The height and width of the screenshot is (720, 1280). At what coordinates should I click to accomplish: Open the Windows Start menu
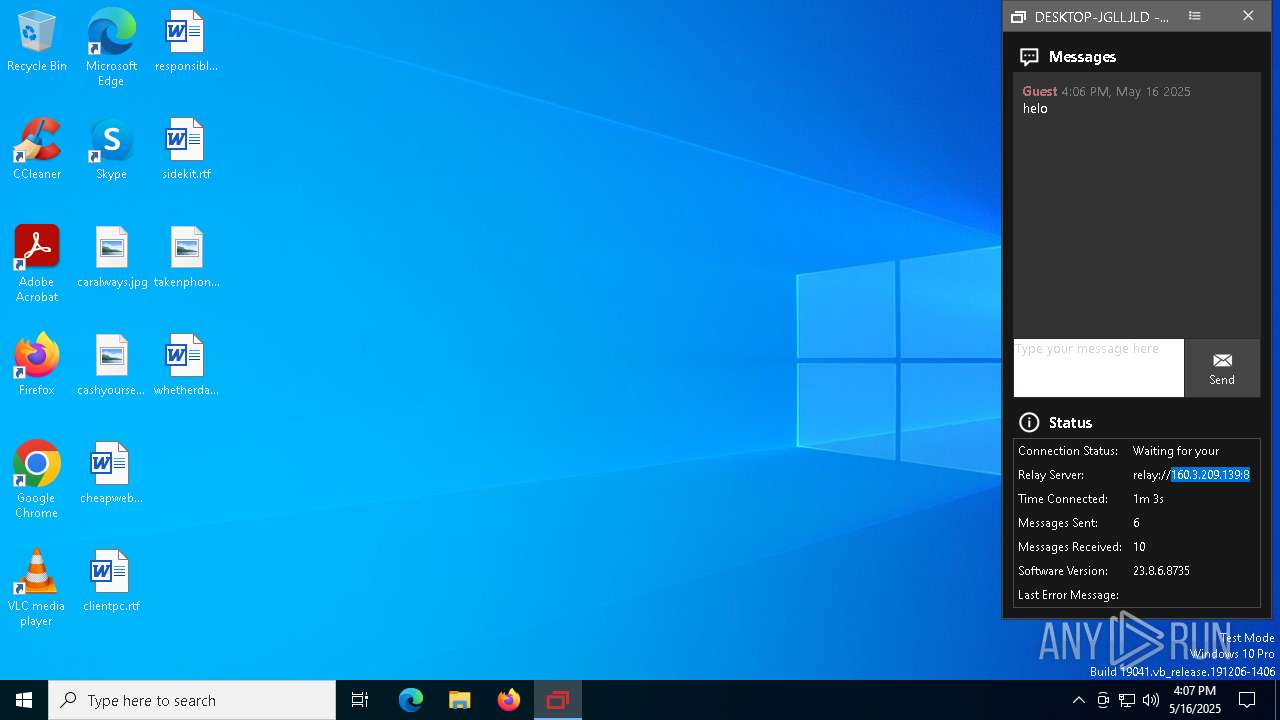(24, 700)
